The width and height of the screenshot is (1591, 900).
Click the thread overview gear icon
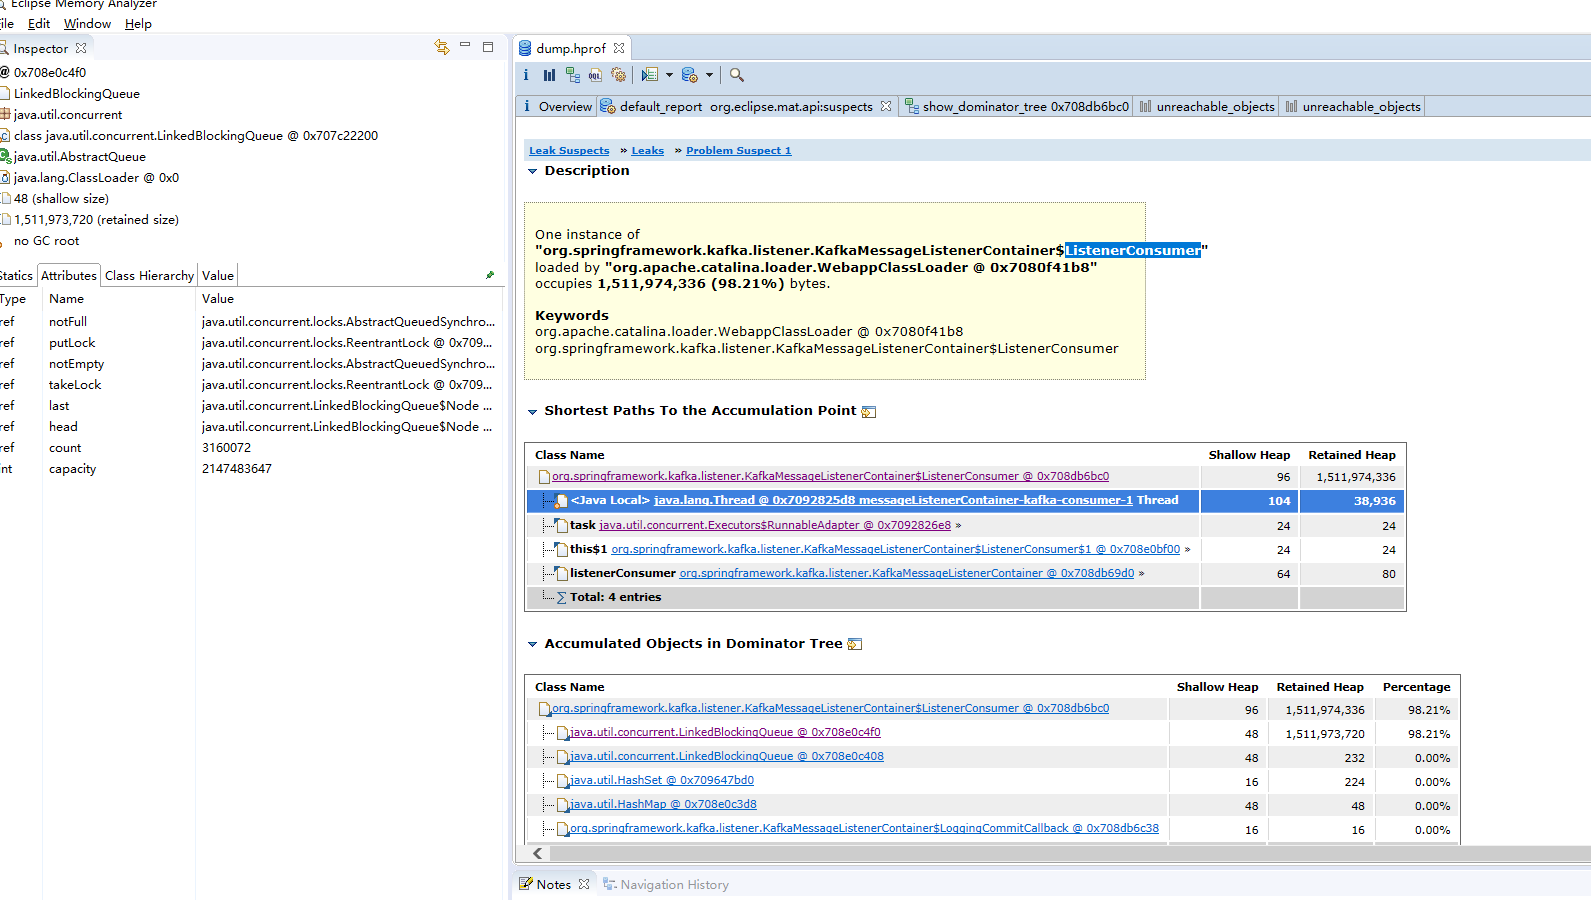pos(619,75)
